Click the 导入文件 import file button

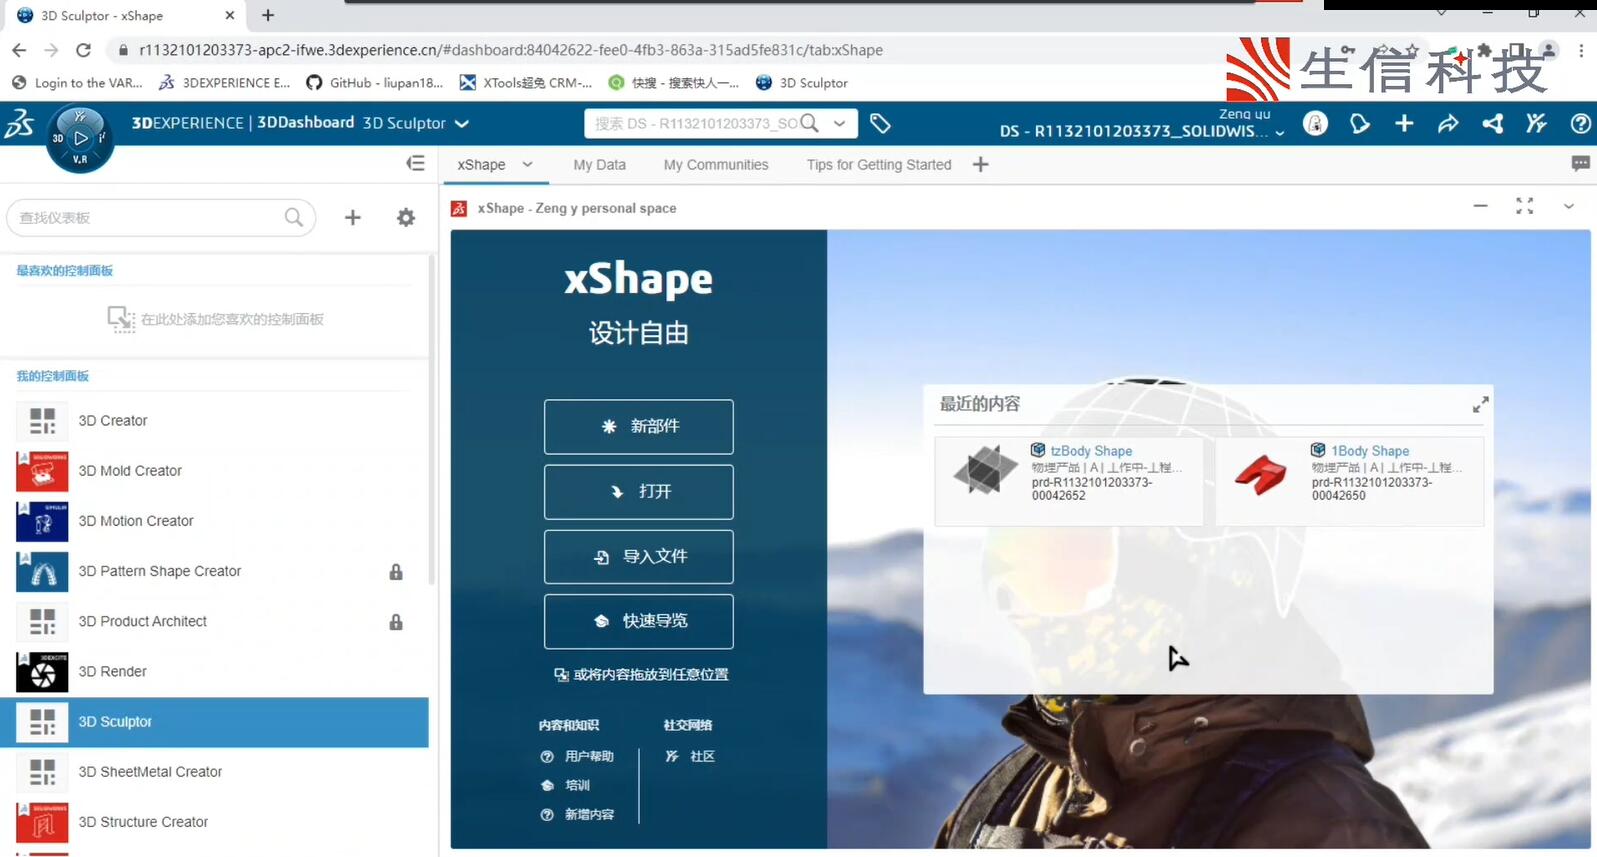pyautogui.click(x=639, y=556)
